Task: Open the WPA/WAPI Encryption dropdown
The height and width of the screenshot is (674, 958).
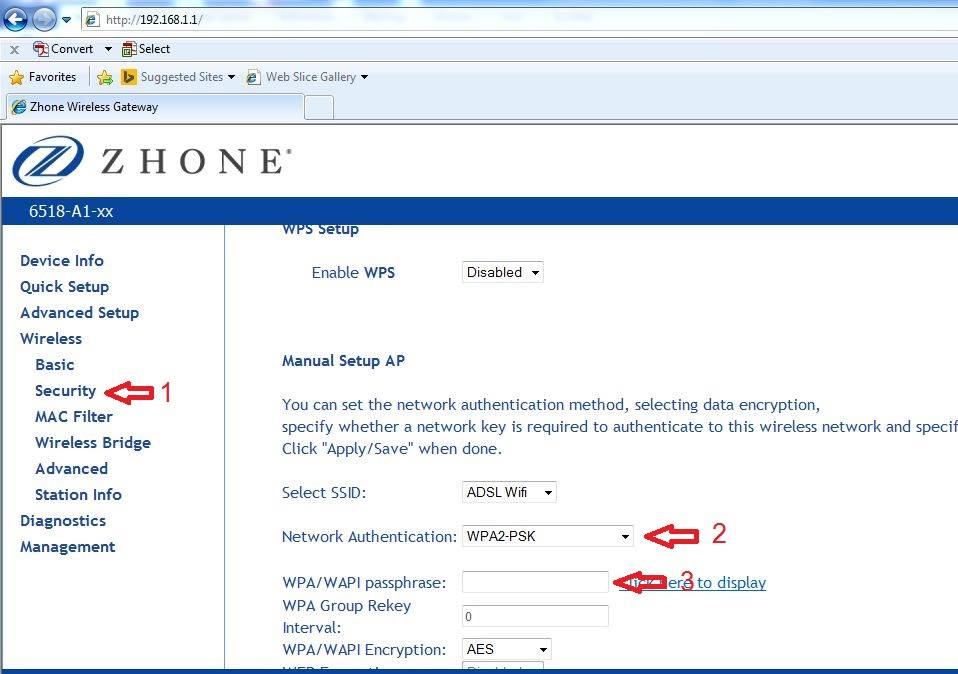Action: tap(506, 649)
